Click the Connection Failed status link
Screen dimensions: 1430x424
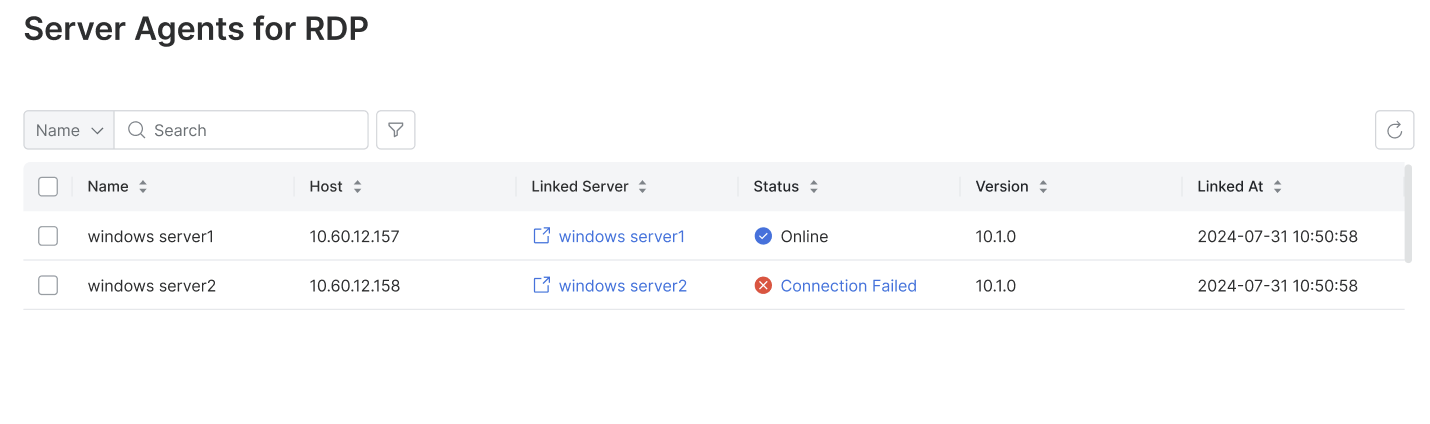coord(848,286)
